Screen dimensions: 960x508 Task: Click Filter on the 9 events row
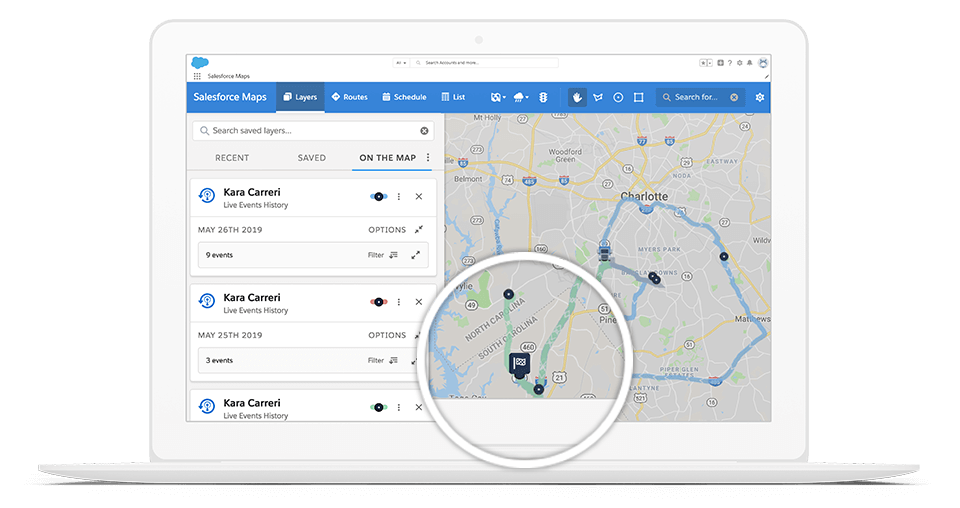(x=383, y=255)
